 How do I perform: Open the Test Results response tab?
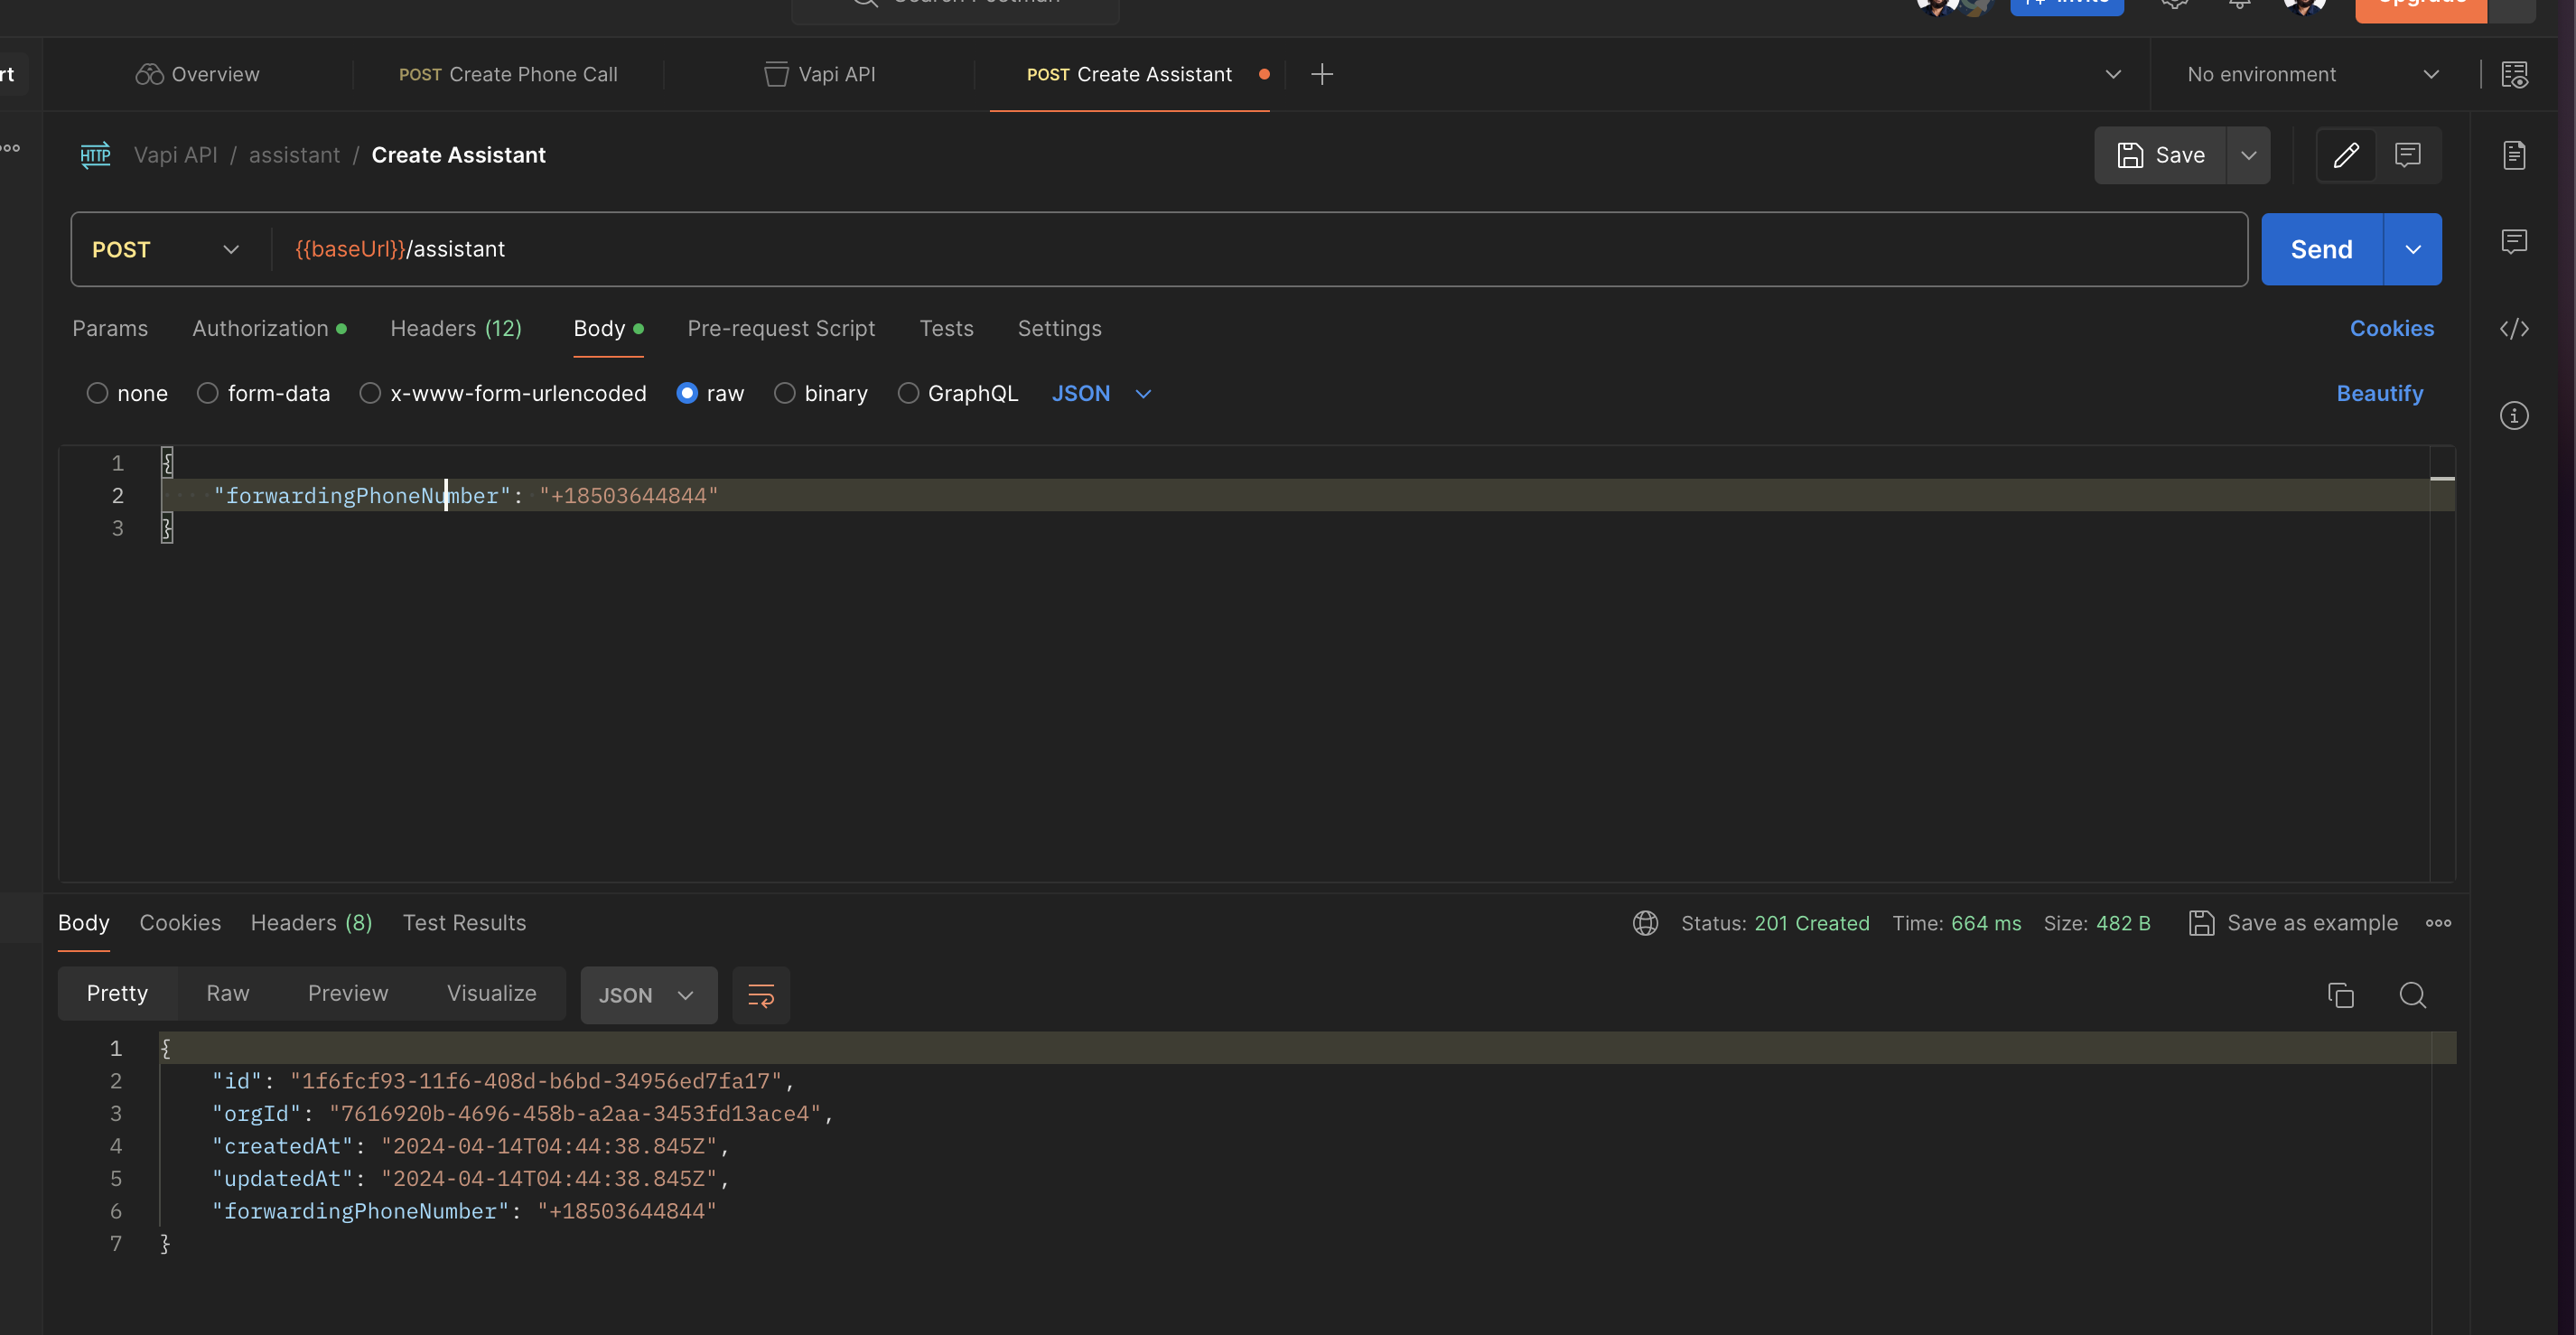coord(464,922)
